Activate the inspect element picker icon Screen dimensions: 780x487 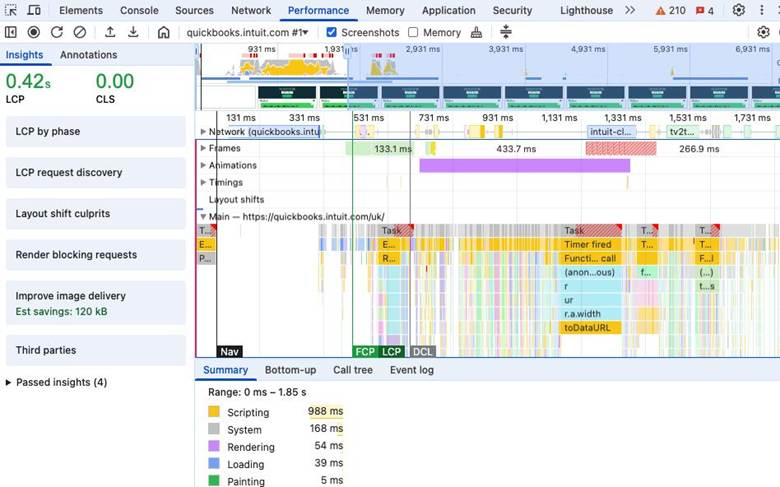(10, 10)
